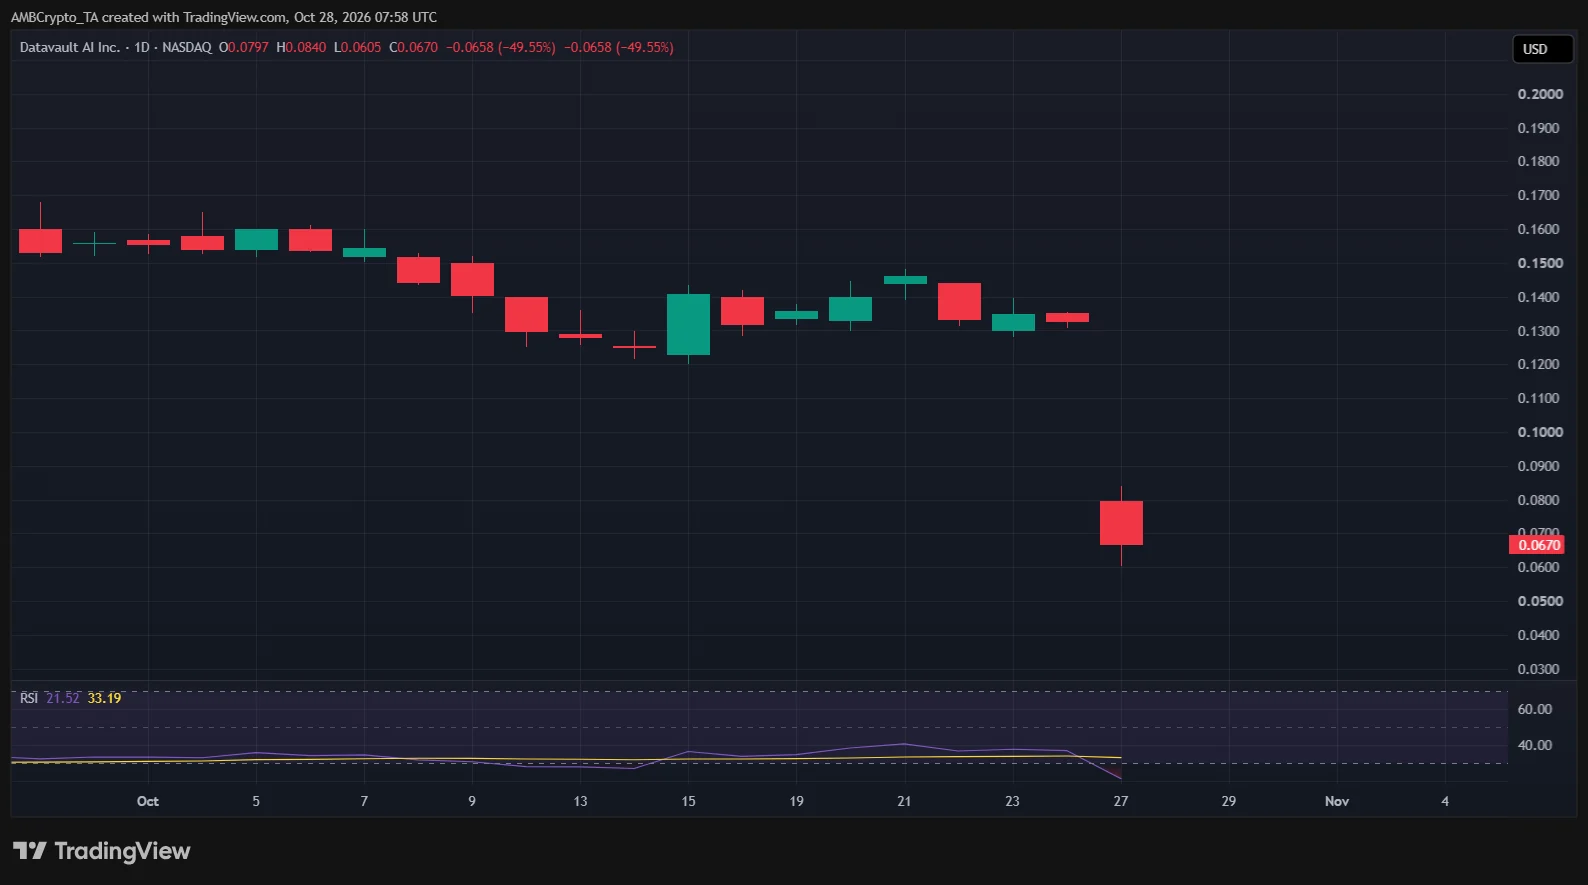Click the 15 date label on time axis
The width and height of the screenshot is (1588, 885).
pyautogui.click(x=688, y=801)
